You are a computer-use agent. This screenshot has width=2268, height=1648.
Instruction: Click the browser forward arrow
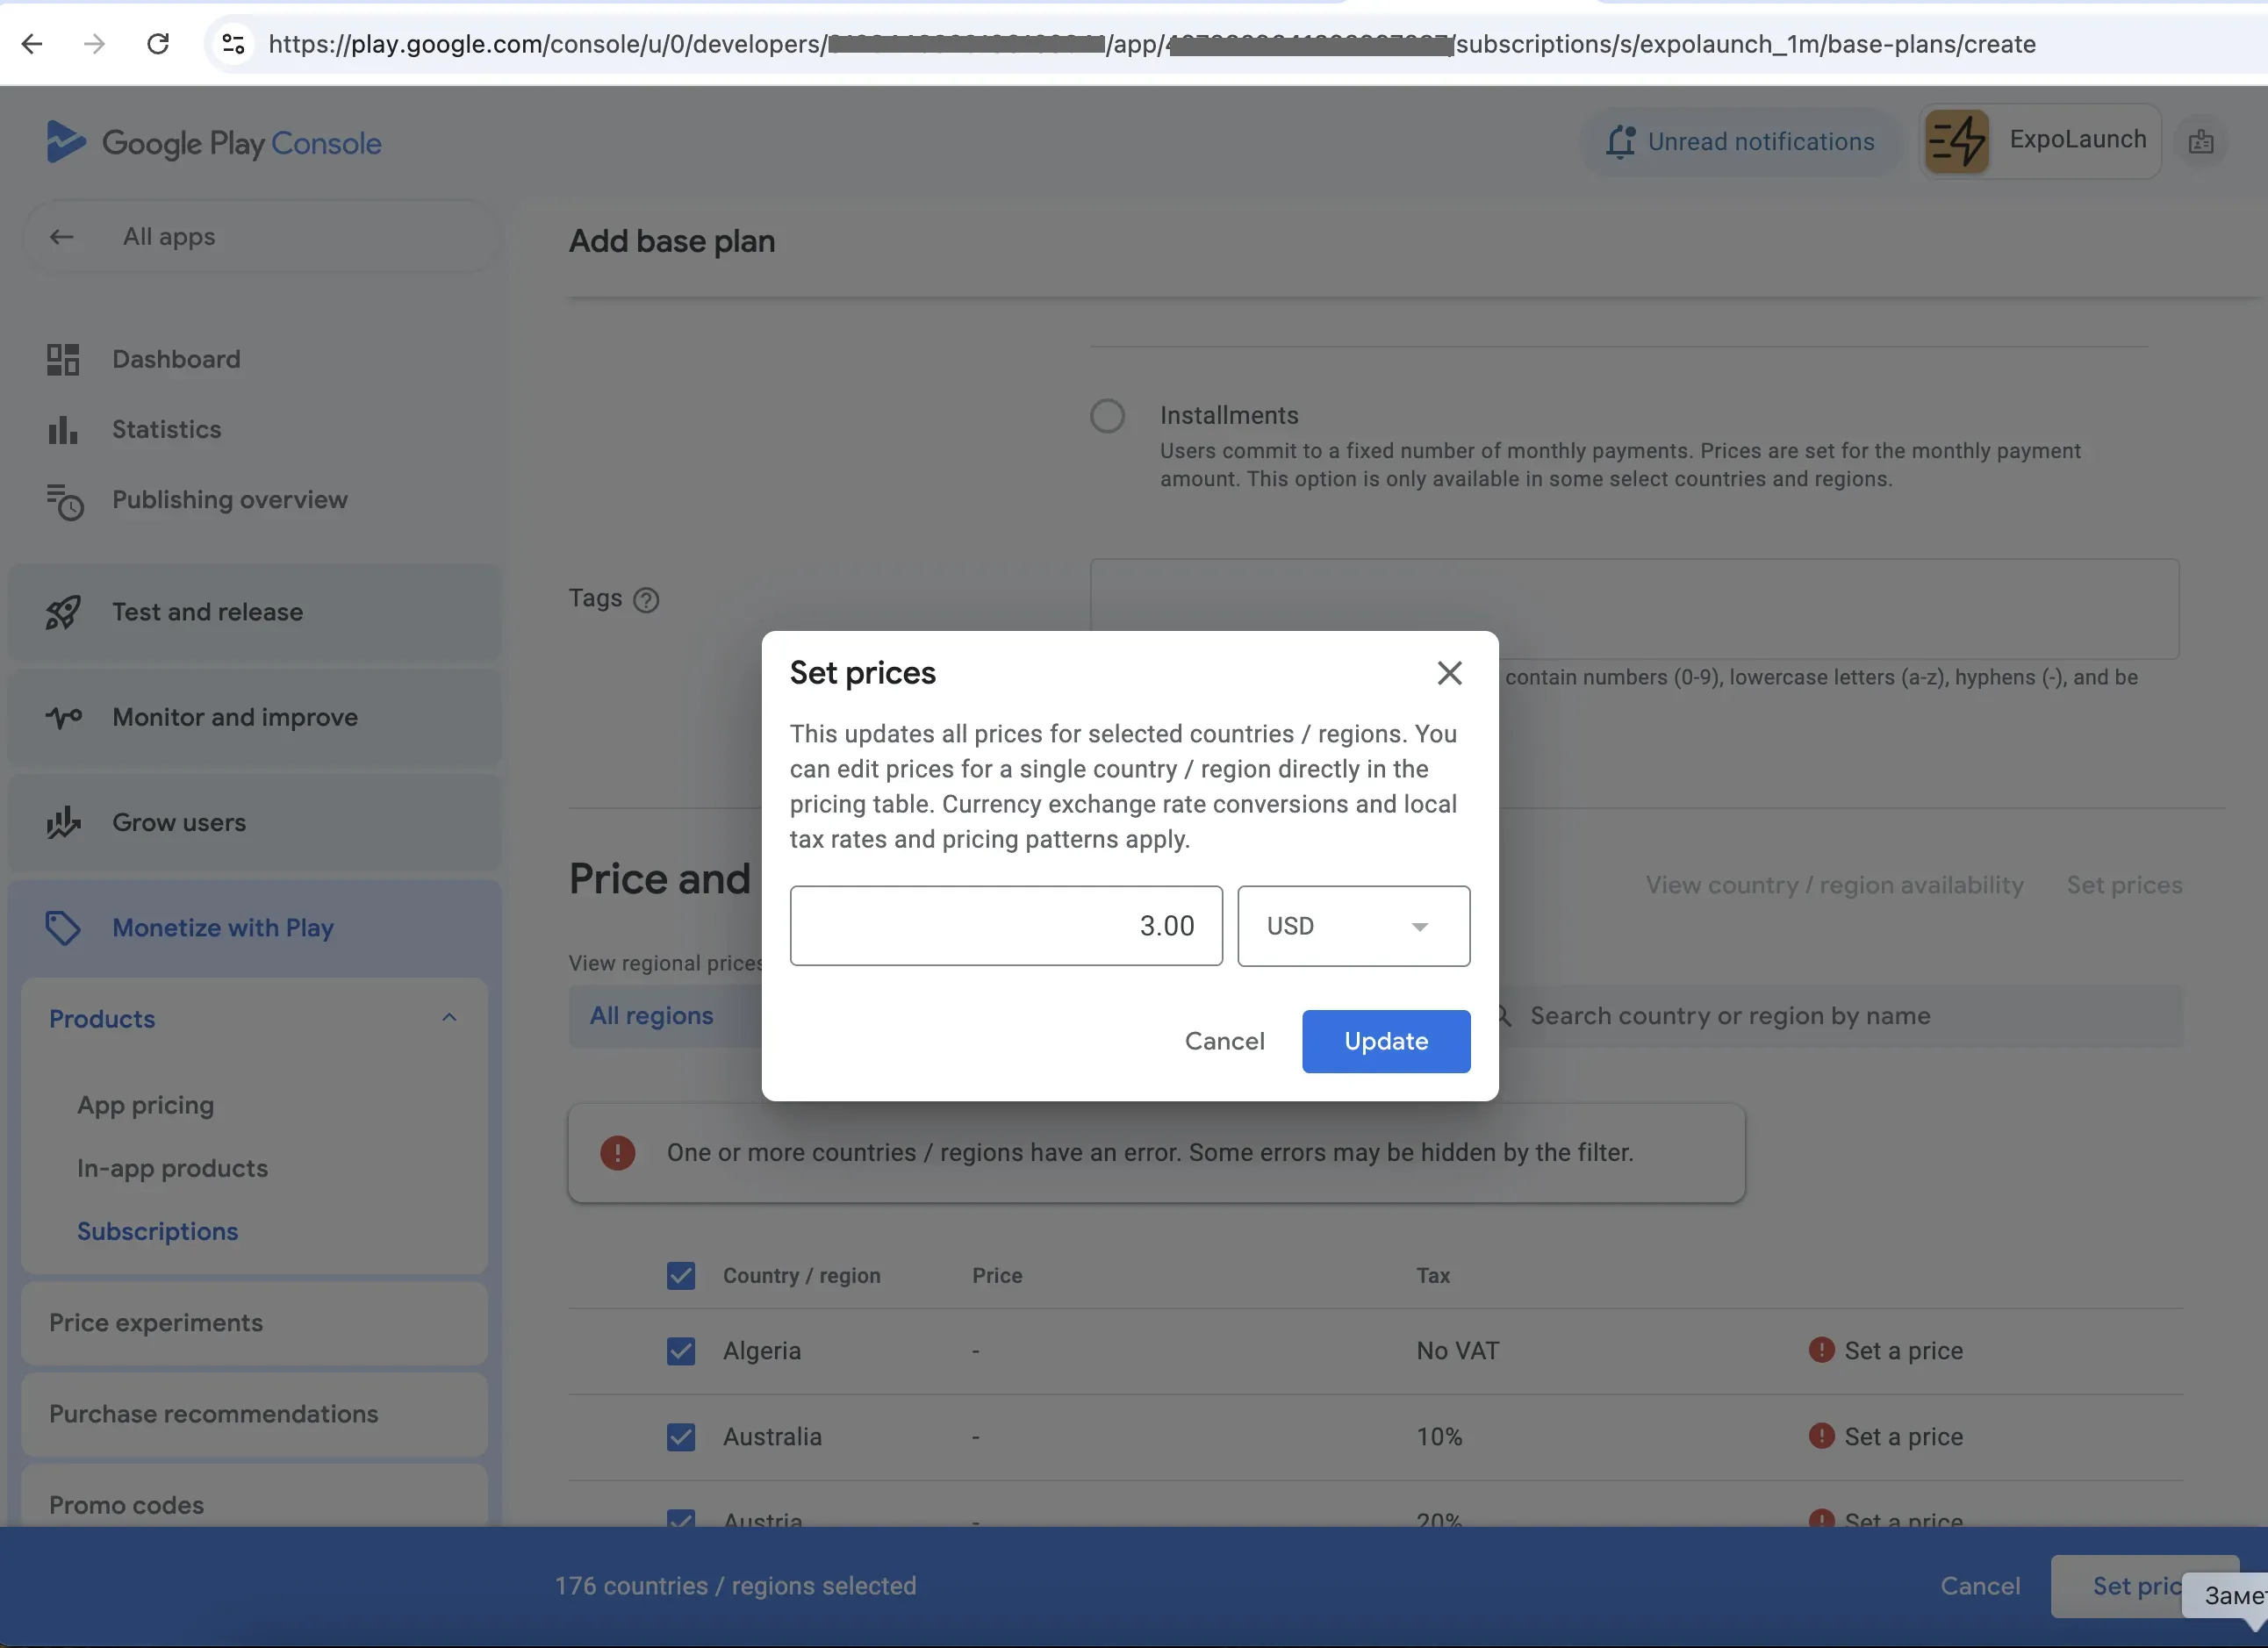[94, 44]
